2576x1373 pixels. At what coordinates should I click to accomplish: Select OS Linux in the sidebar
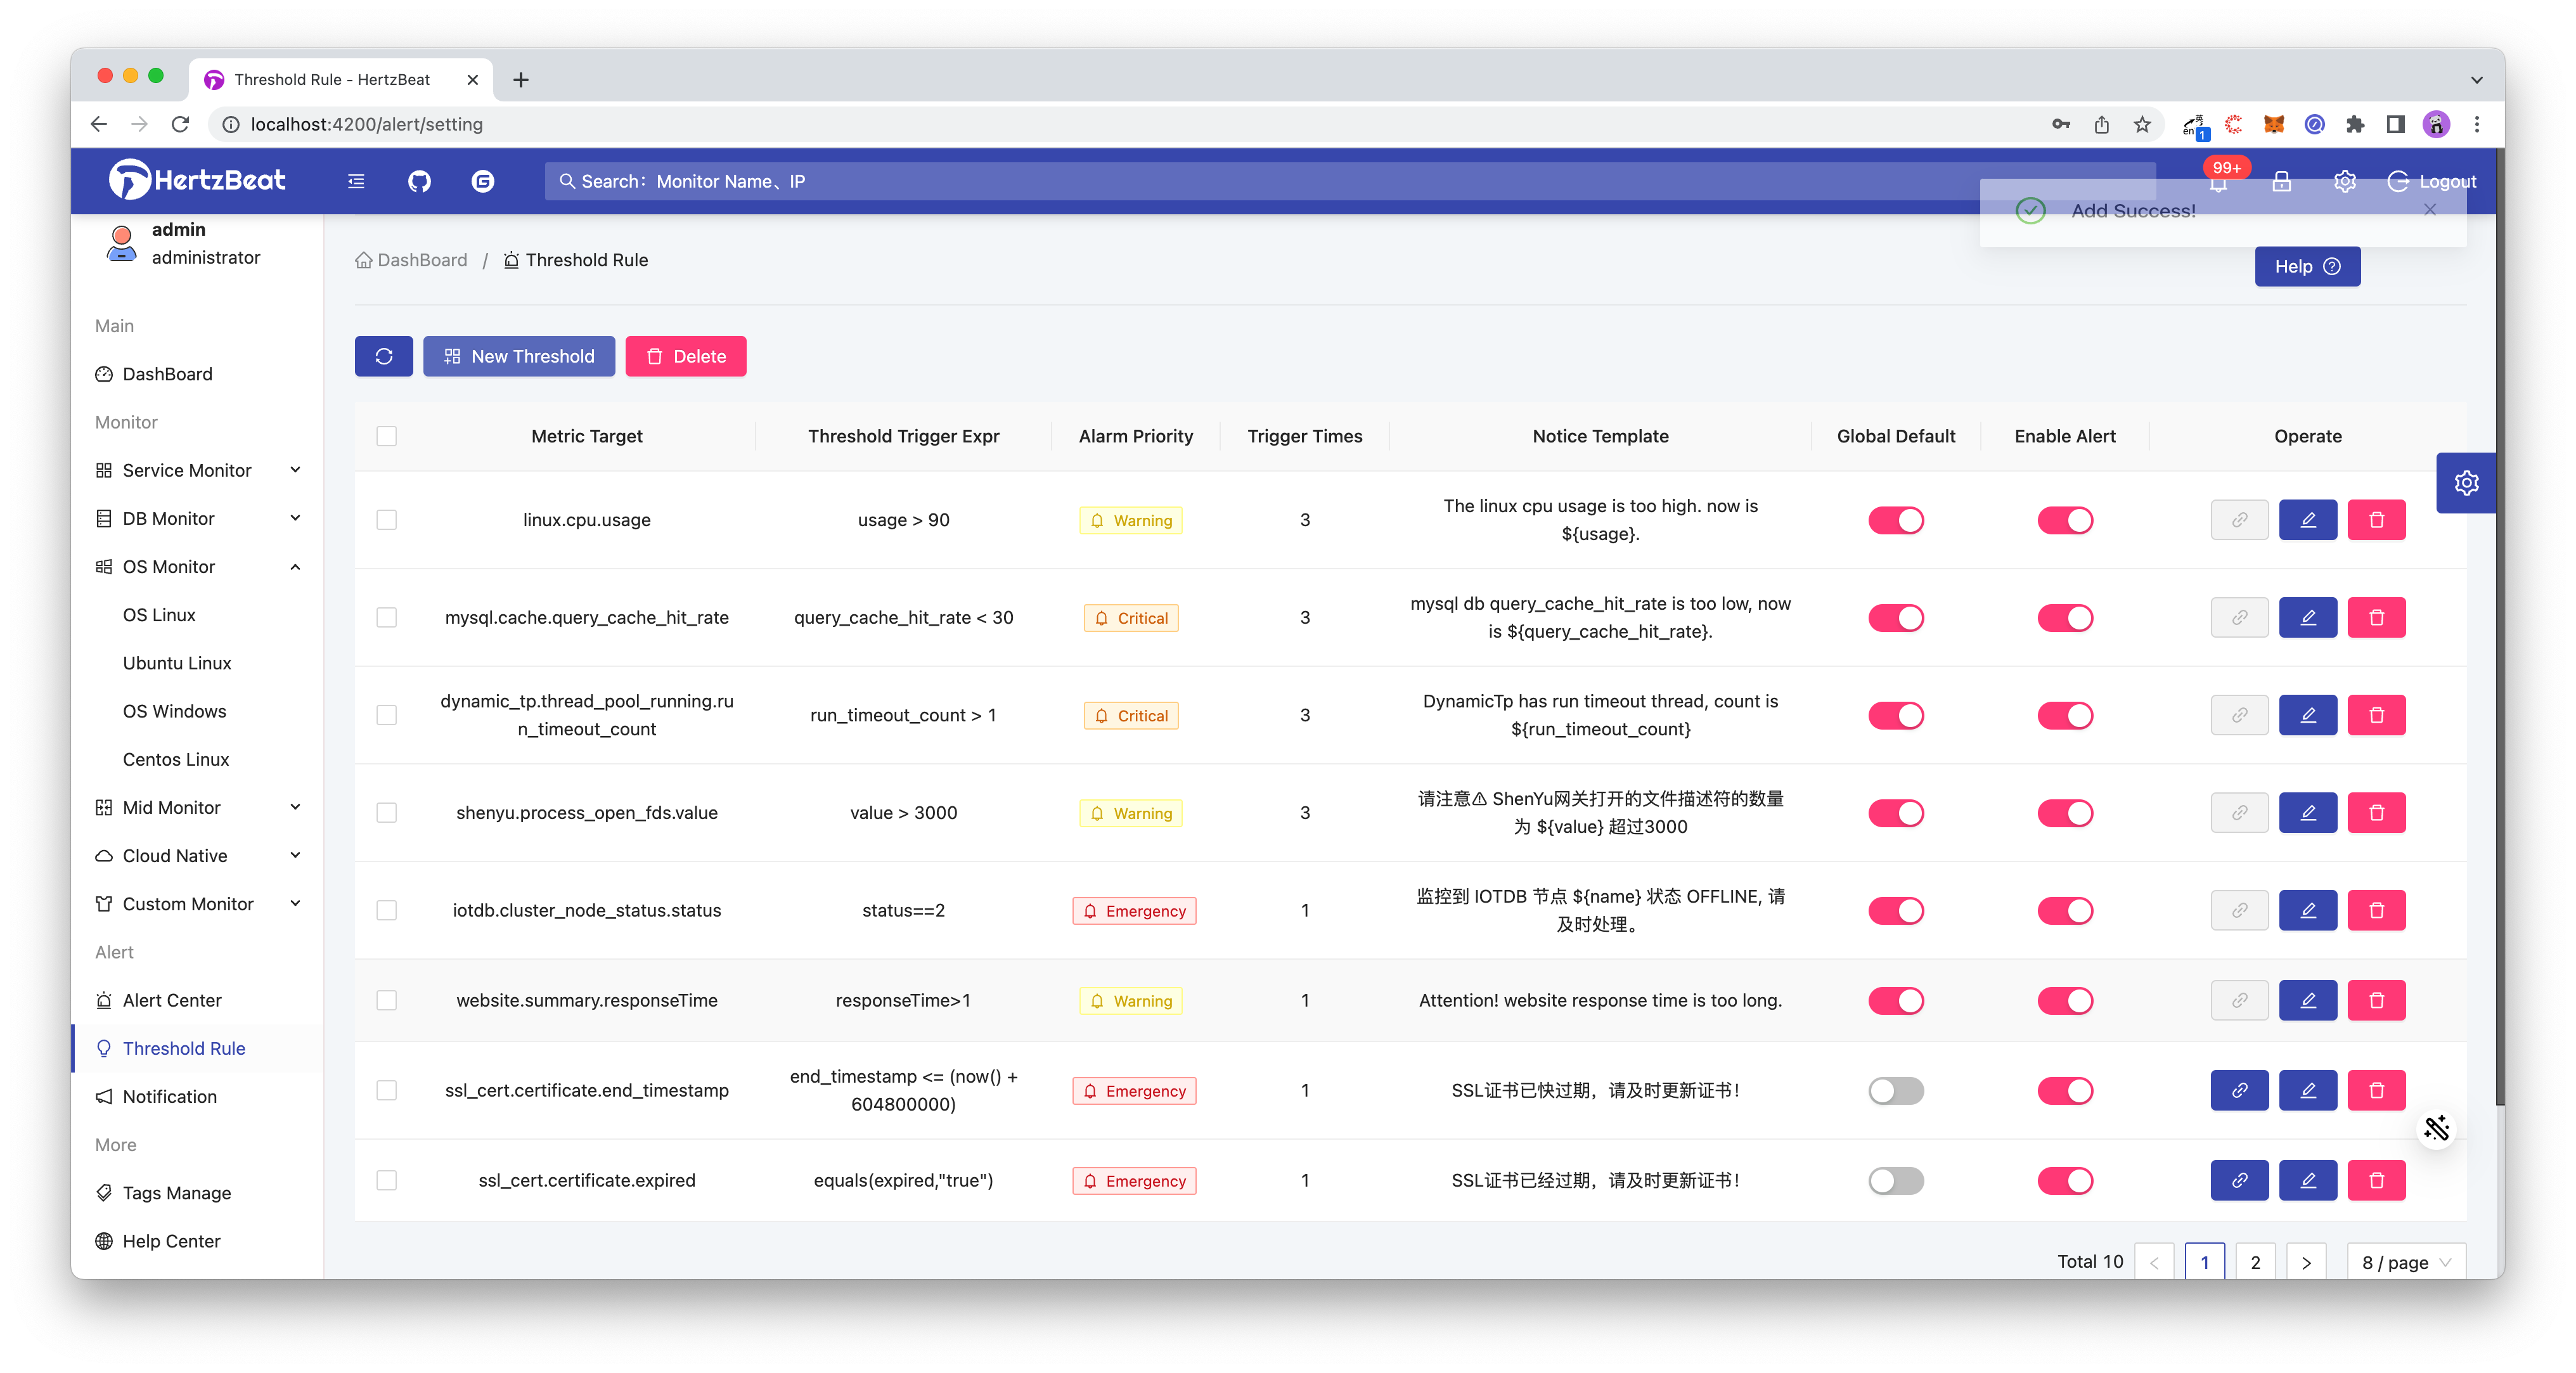click(159, 615)
